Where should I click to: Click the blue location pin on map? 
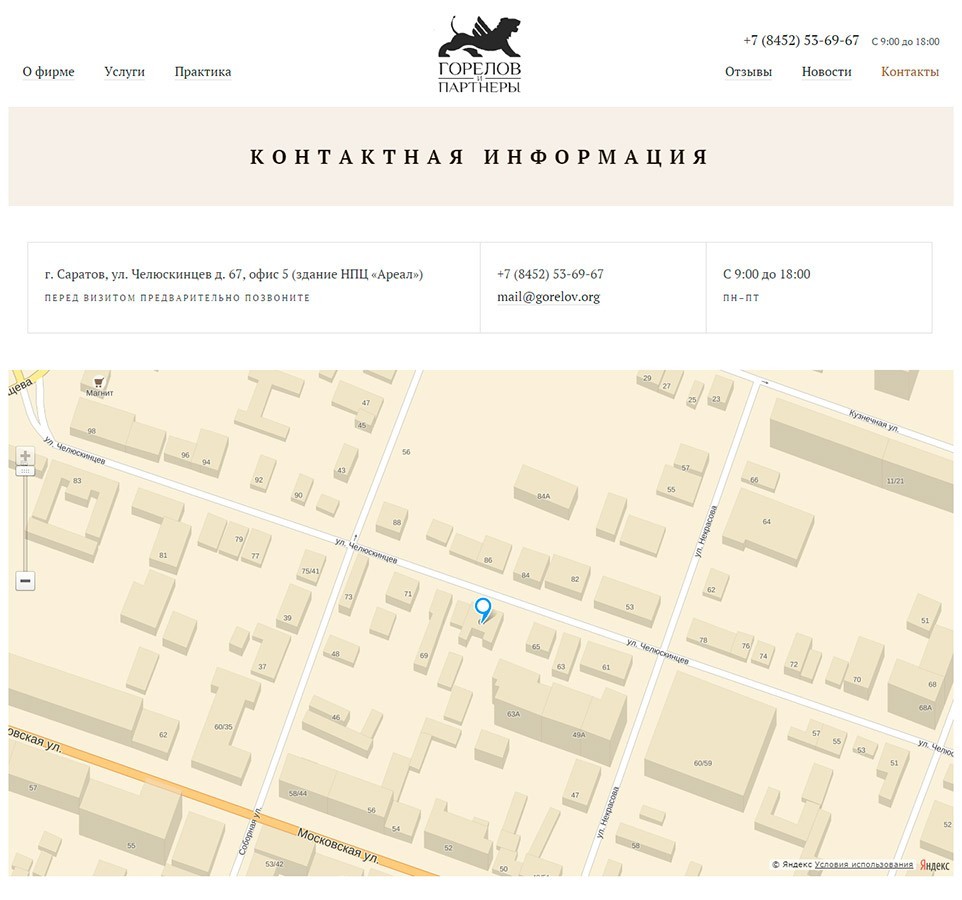pyautogui.click(x=483, y=608)
